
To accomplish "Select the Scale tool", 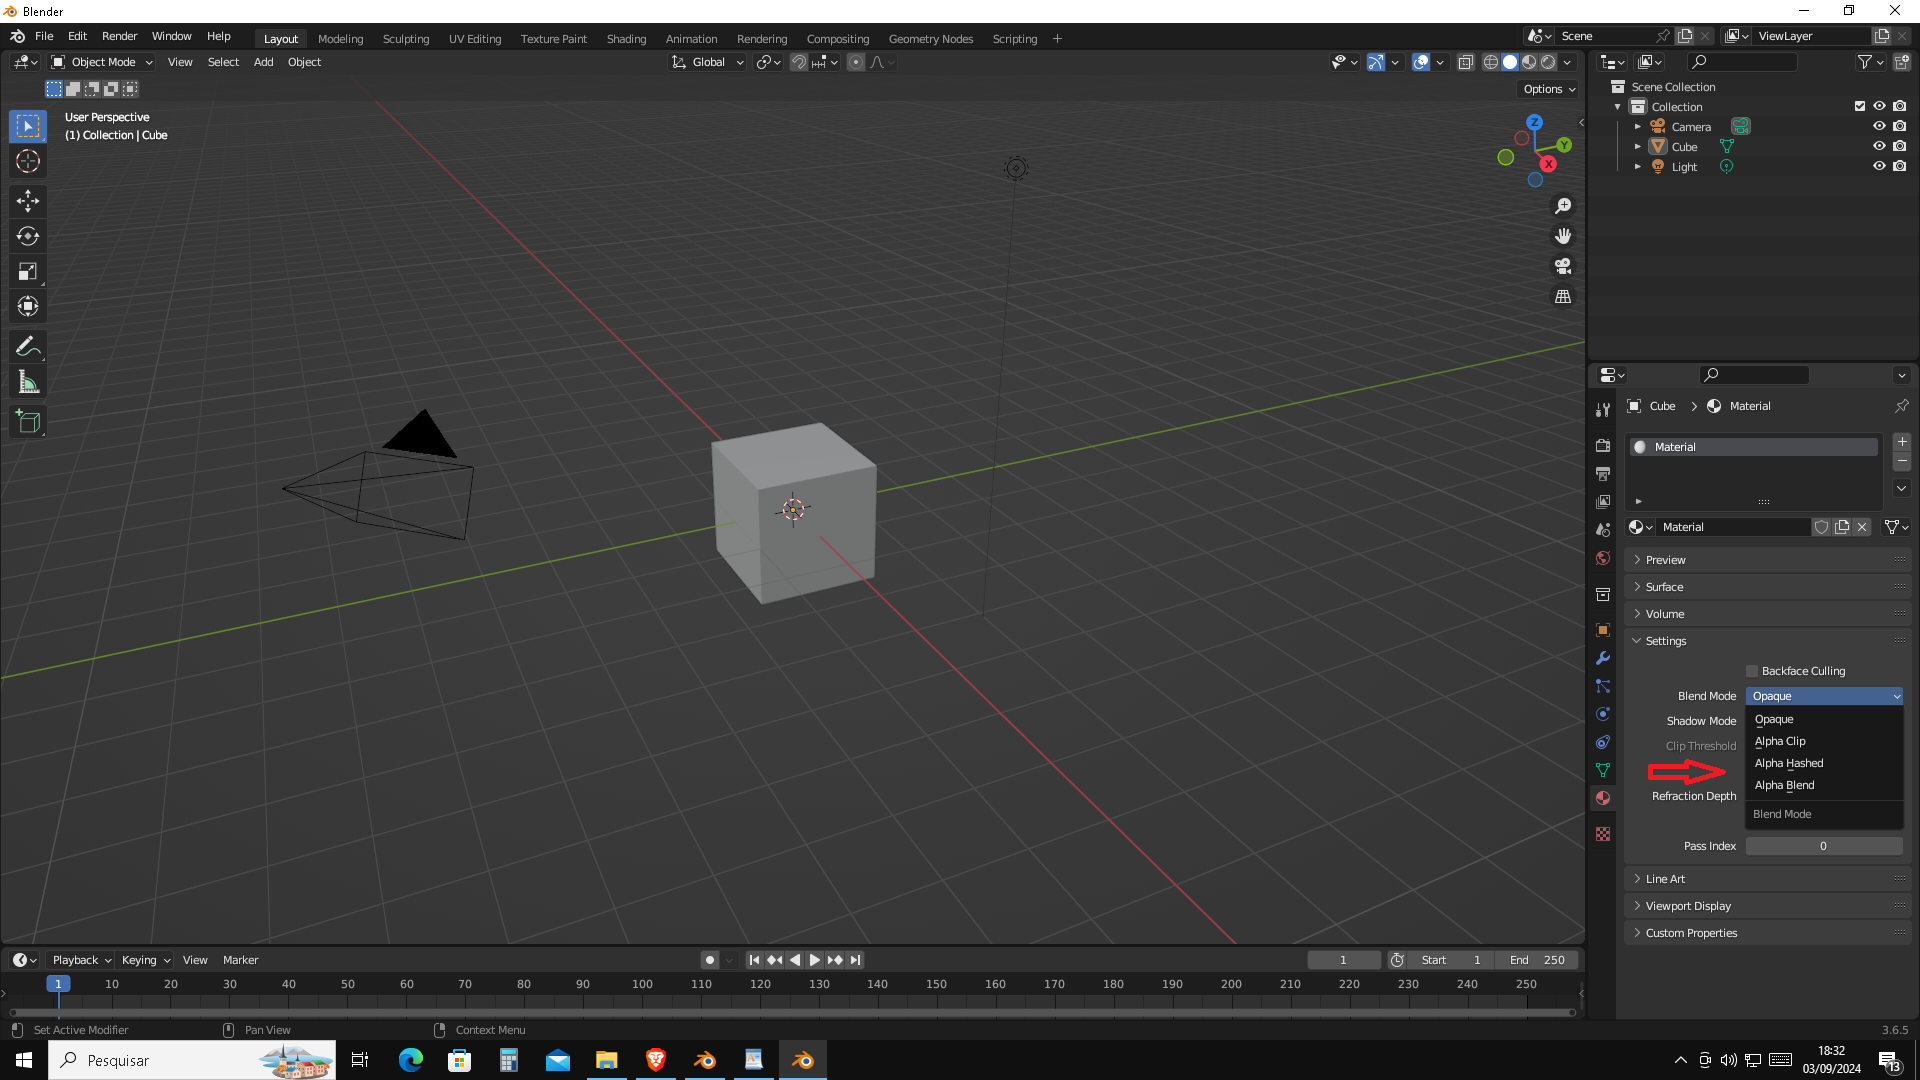I will [28, 271].
